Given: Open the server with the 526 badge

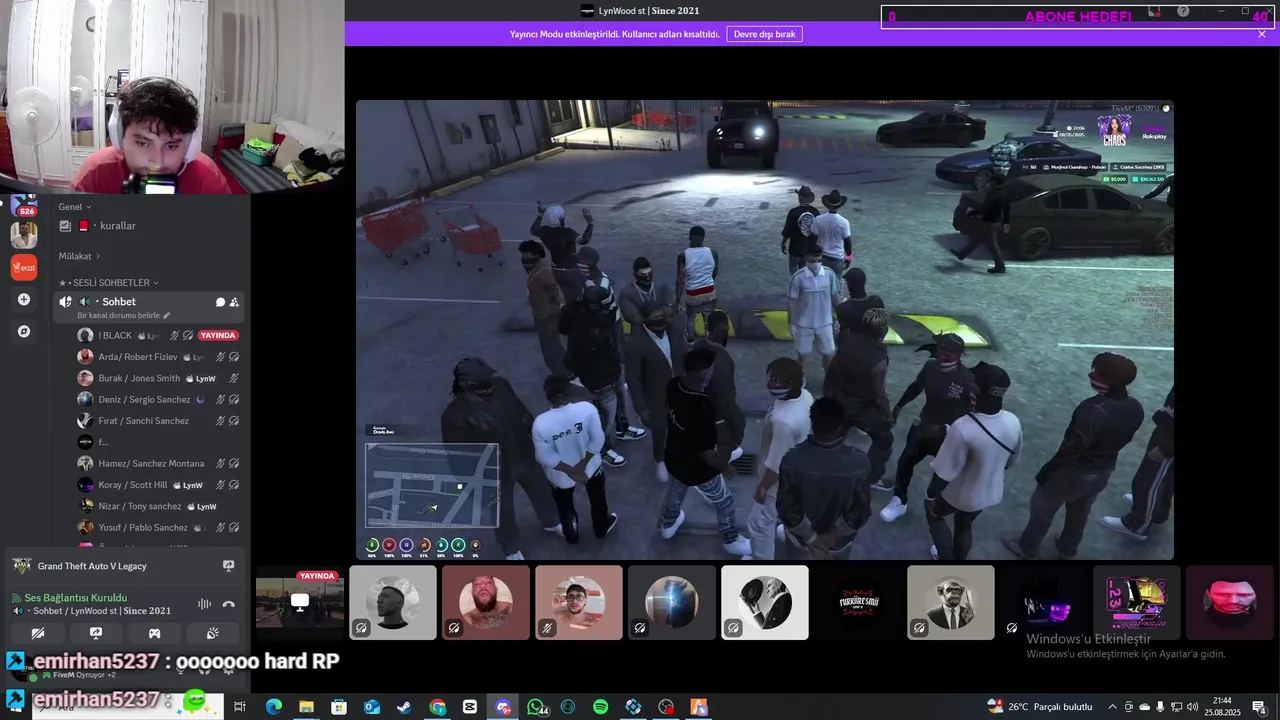Looking at the screenshot, I should (x=24, y=205).
